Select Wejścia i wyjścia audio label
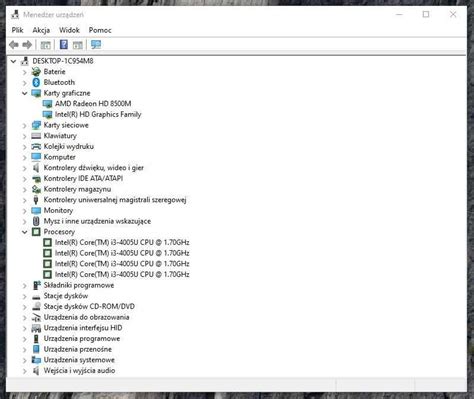Image resolution: width=474 pixels, height=399 pixels. tap(79, 370)
